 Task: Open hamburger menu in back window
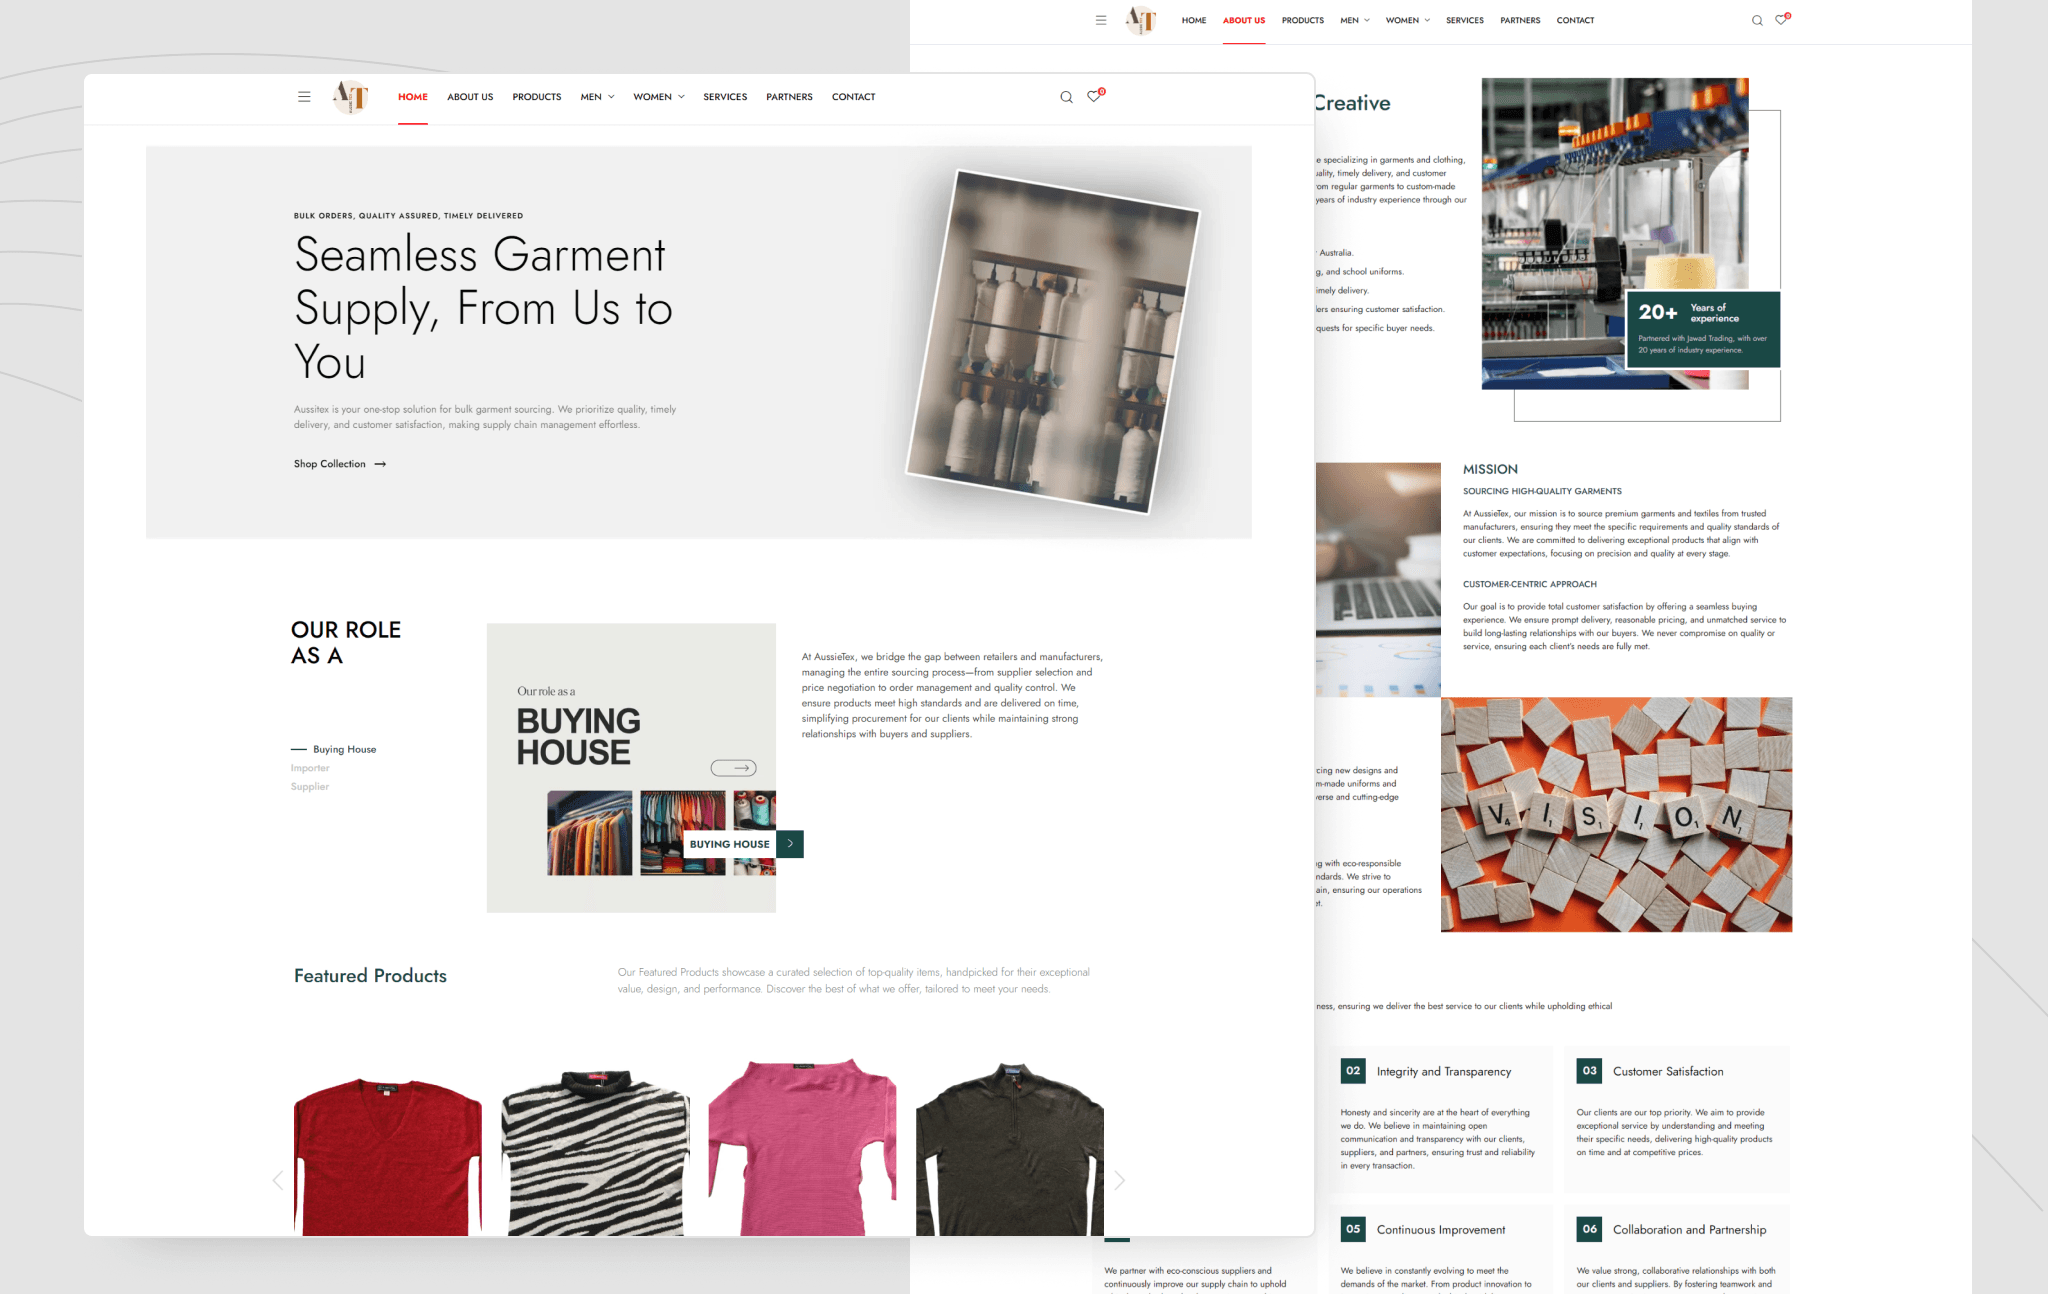[1101, 20]
